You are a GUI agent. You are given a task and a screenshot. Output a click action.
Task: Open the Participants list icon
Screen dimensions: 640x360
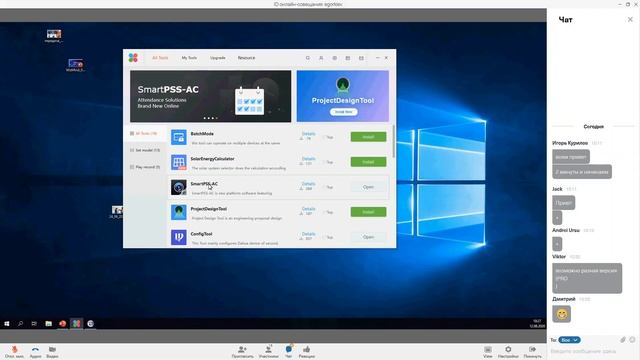268,349
